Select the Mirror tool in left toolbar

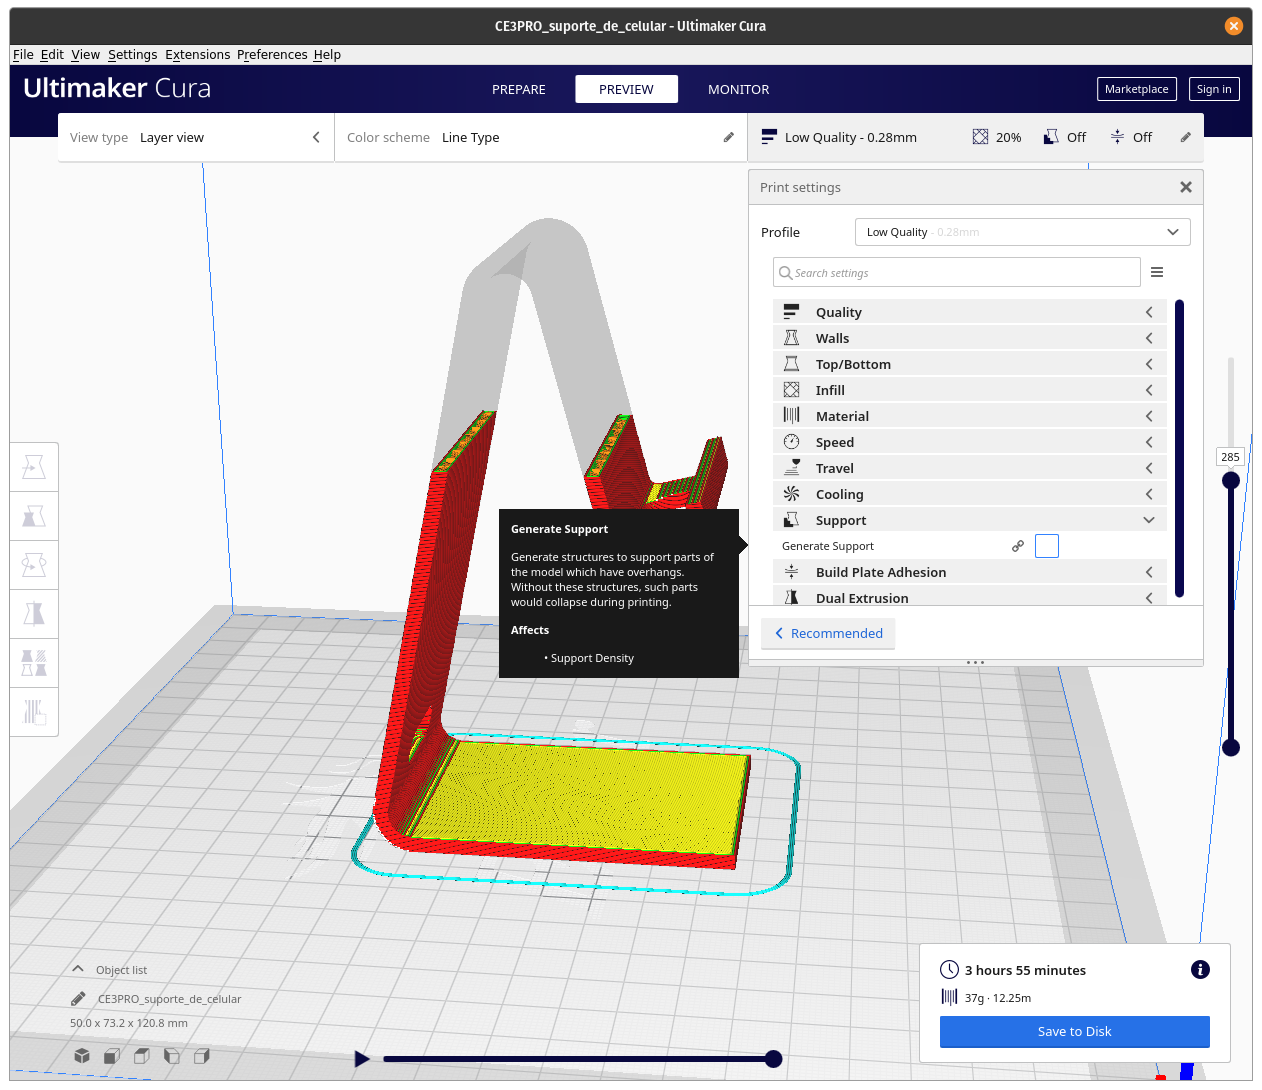34,614
